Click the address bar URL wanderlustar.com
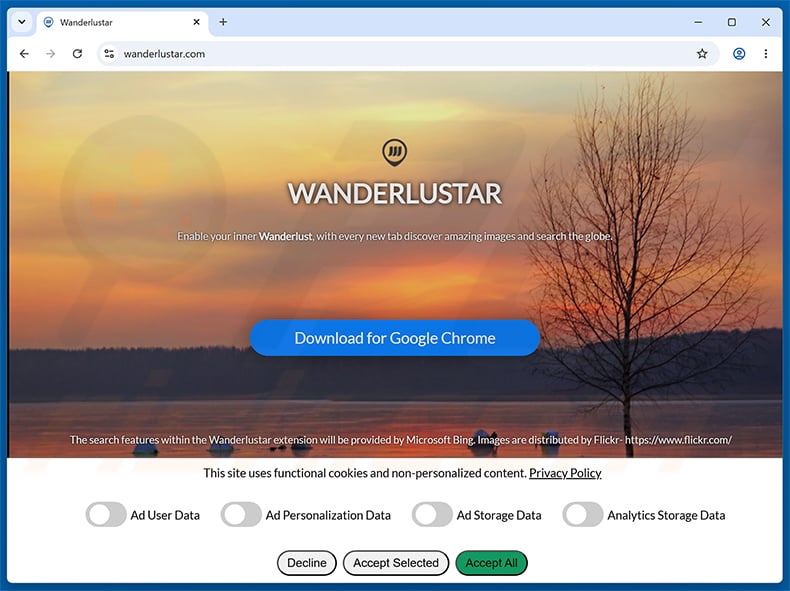Screen dimensions: 790x591 click(164, 54)
